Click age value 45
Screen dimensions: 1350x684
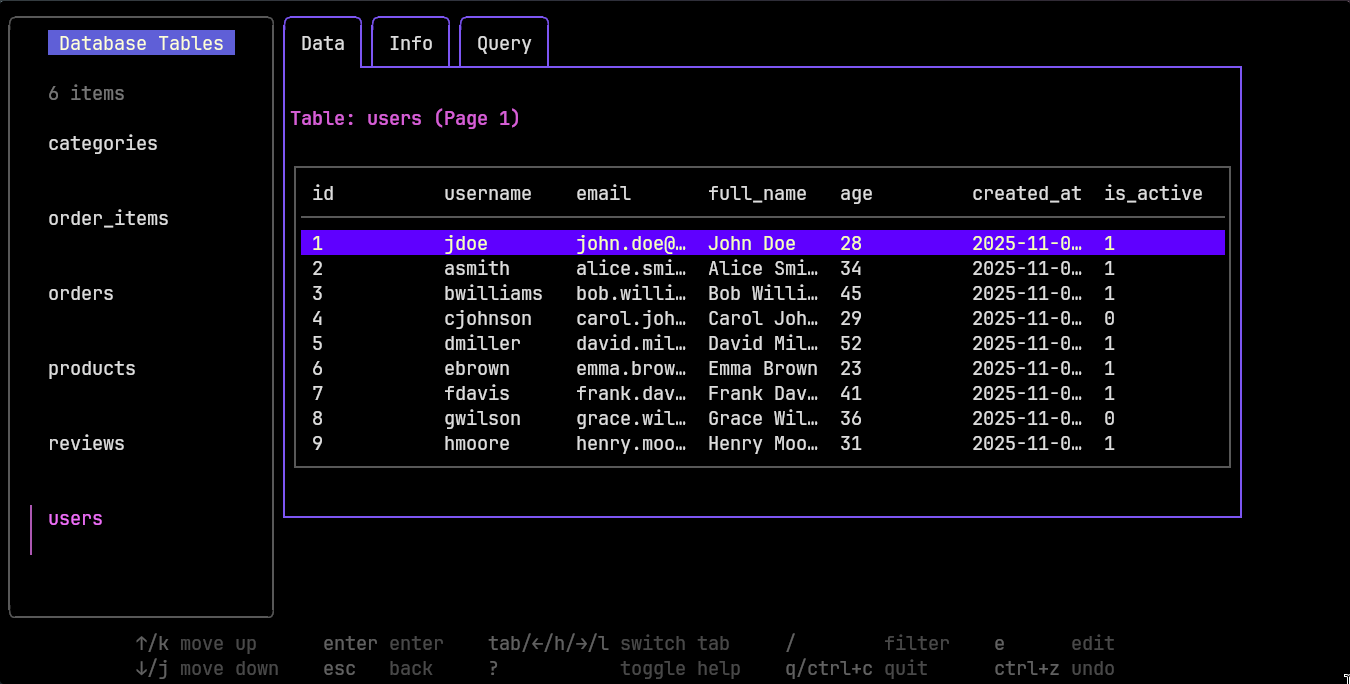[851, 293]
